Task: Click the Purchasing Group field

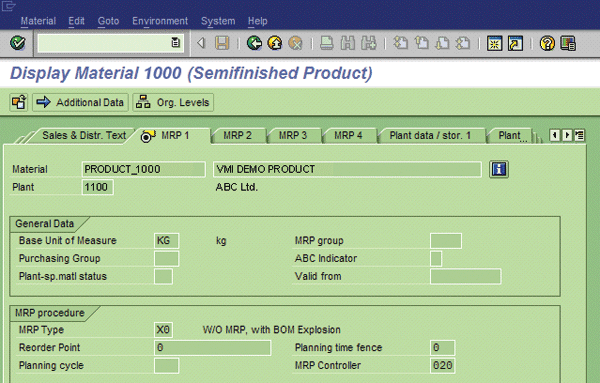Action: (x=166, y=259)
